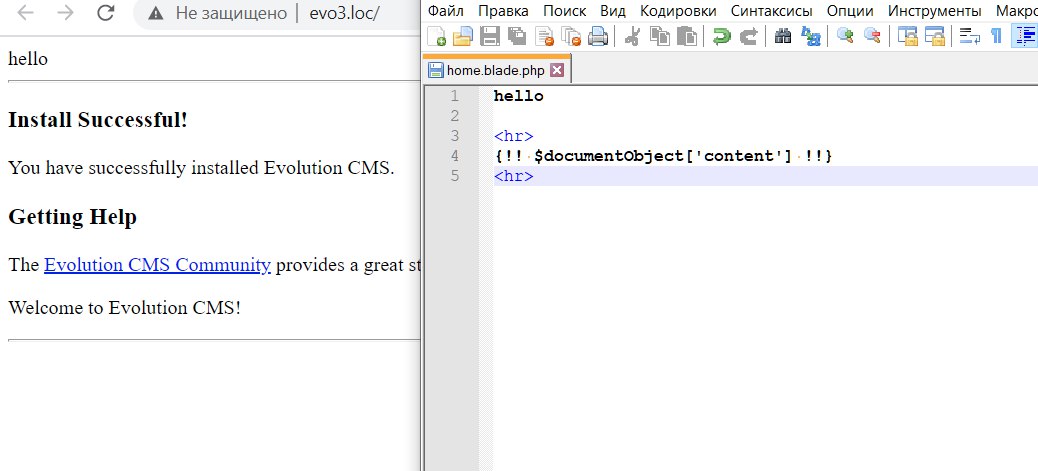Click 'Welcome to Evolution CMS!' text
Screen dimensions: 1038x471
pyautogui.click(x=124, y=307)
